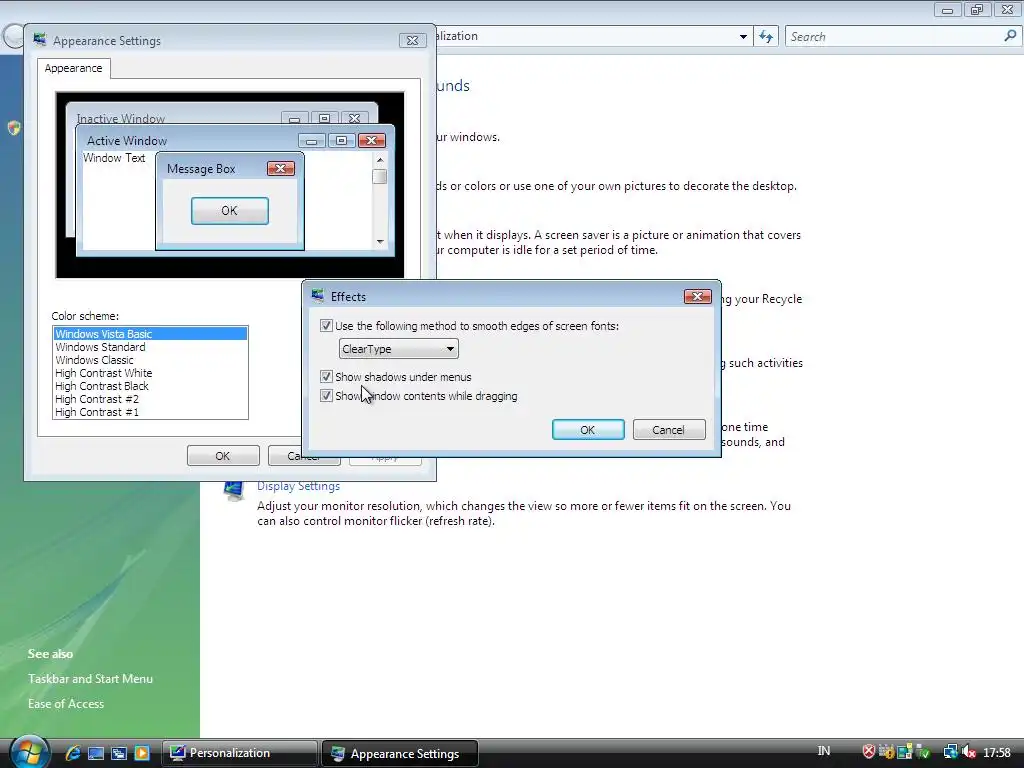This screenshot has width=1024, height=768.
Task: Click OK button in preview Message Box
Action: 229,211
